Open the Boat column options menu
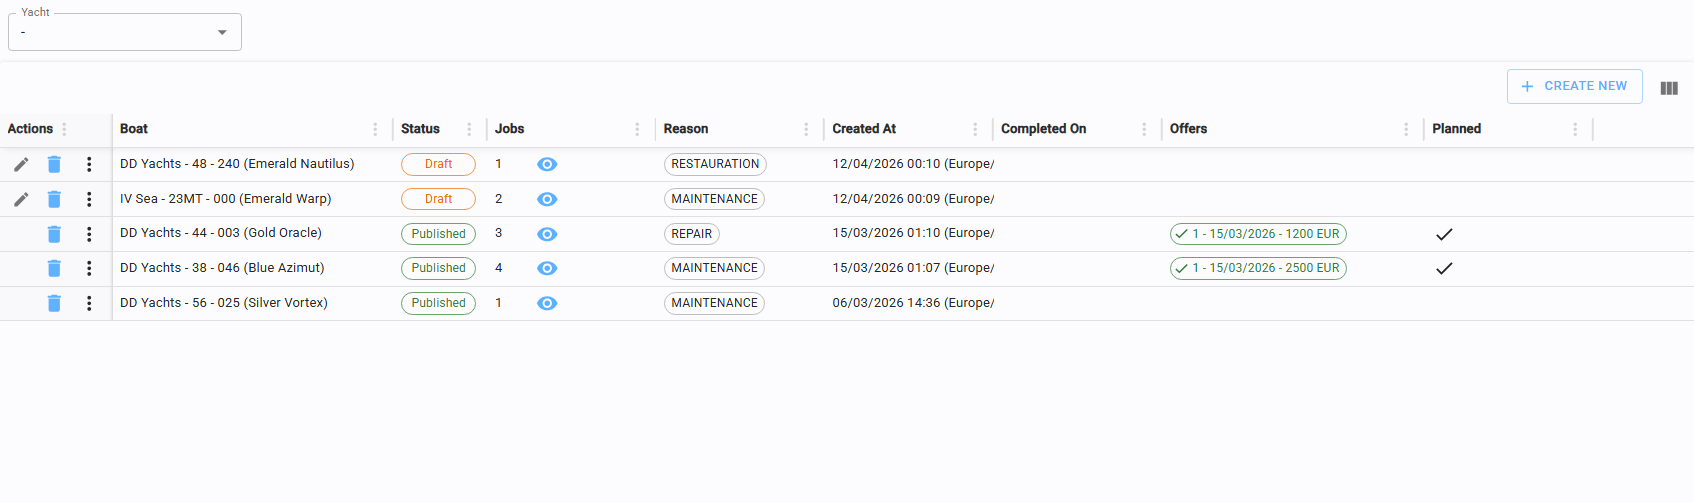Screen dimensions: 1694x503 click(375, 129)
